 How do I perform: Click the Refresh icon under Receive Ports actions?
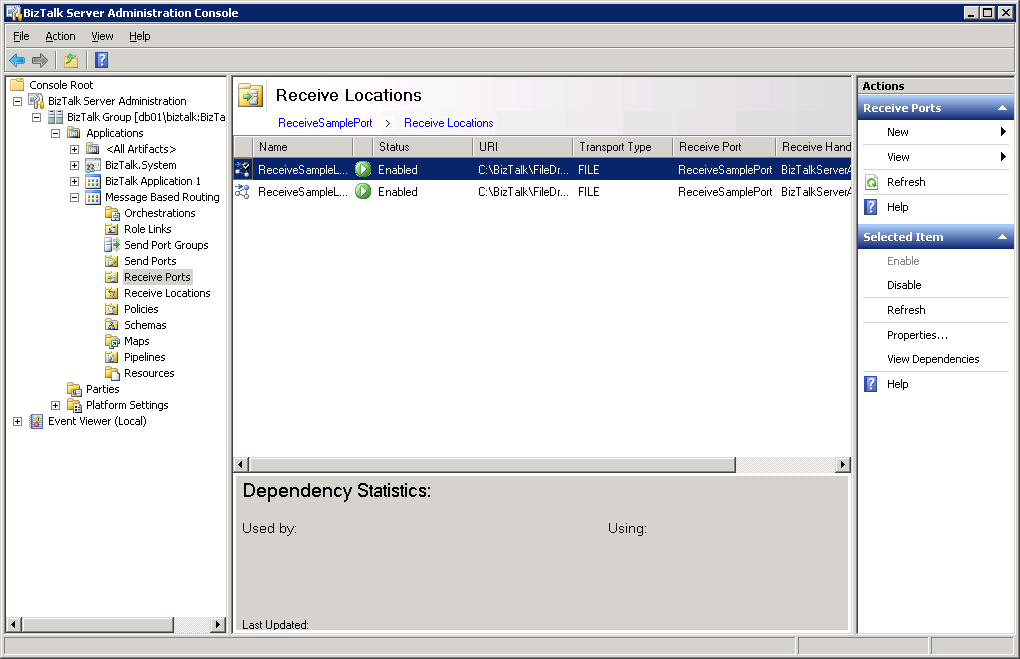(872, 182)
